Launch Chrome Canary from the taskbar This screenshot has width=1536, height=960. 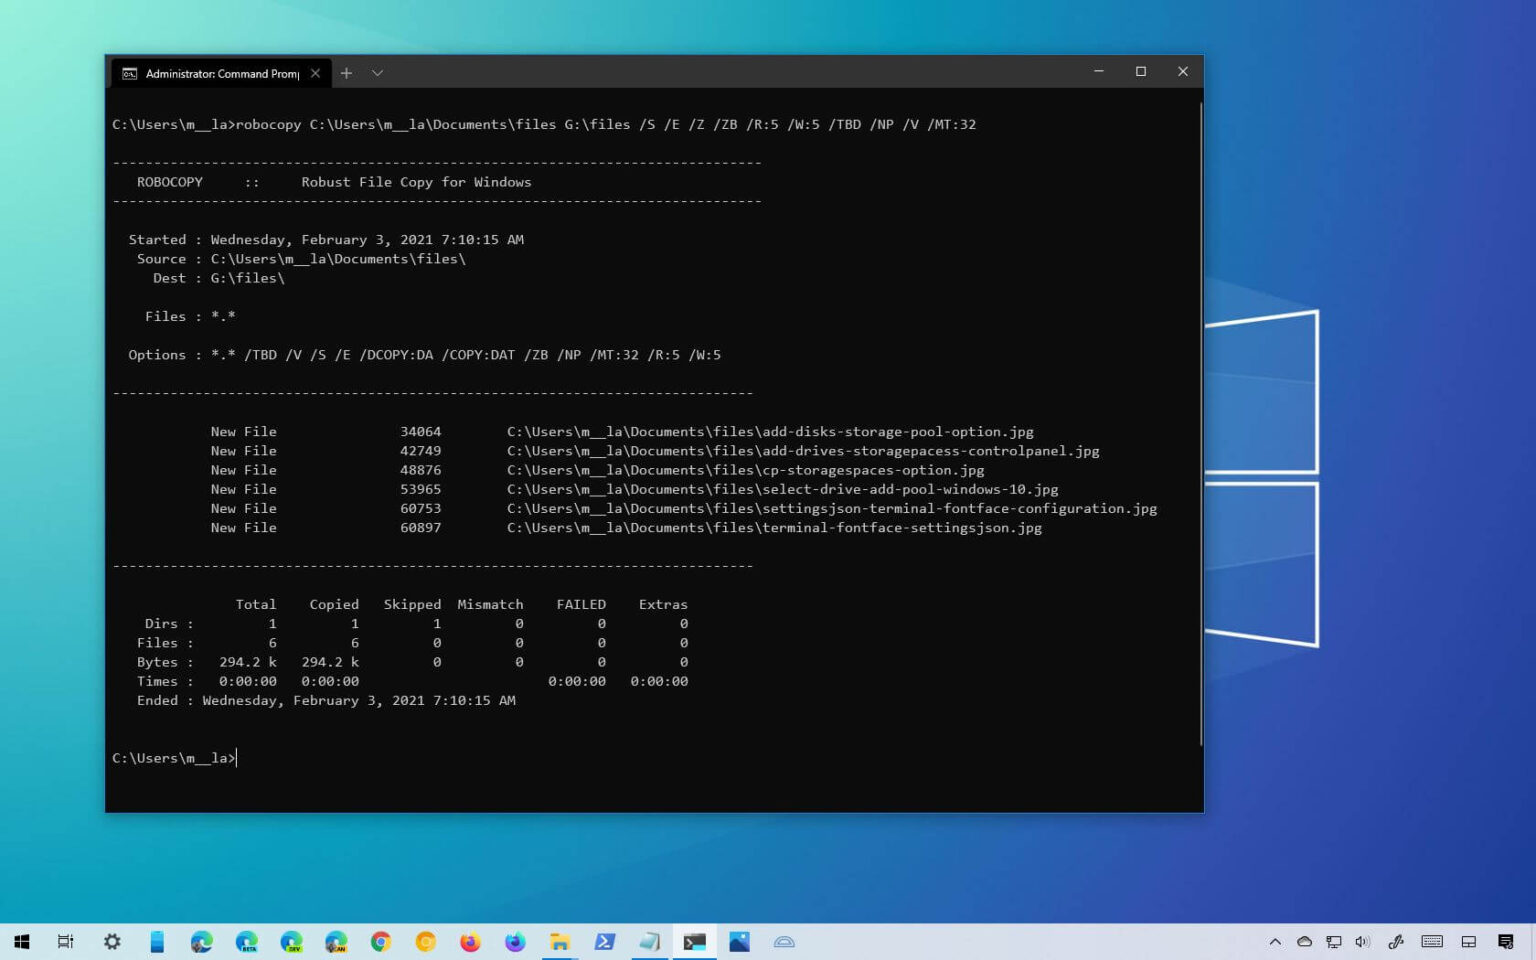pos(426,942)
